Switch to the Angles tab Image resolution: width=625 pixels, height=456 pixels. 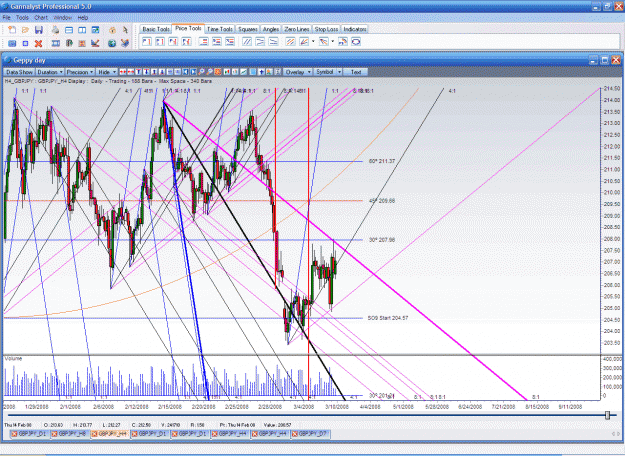(271, 29)
